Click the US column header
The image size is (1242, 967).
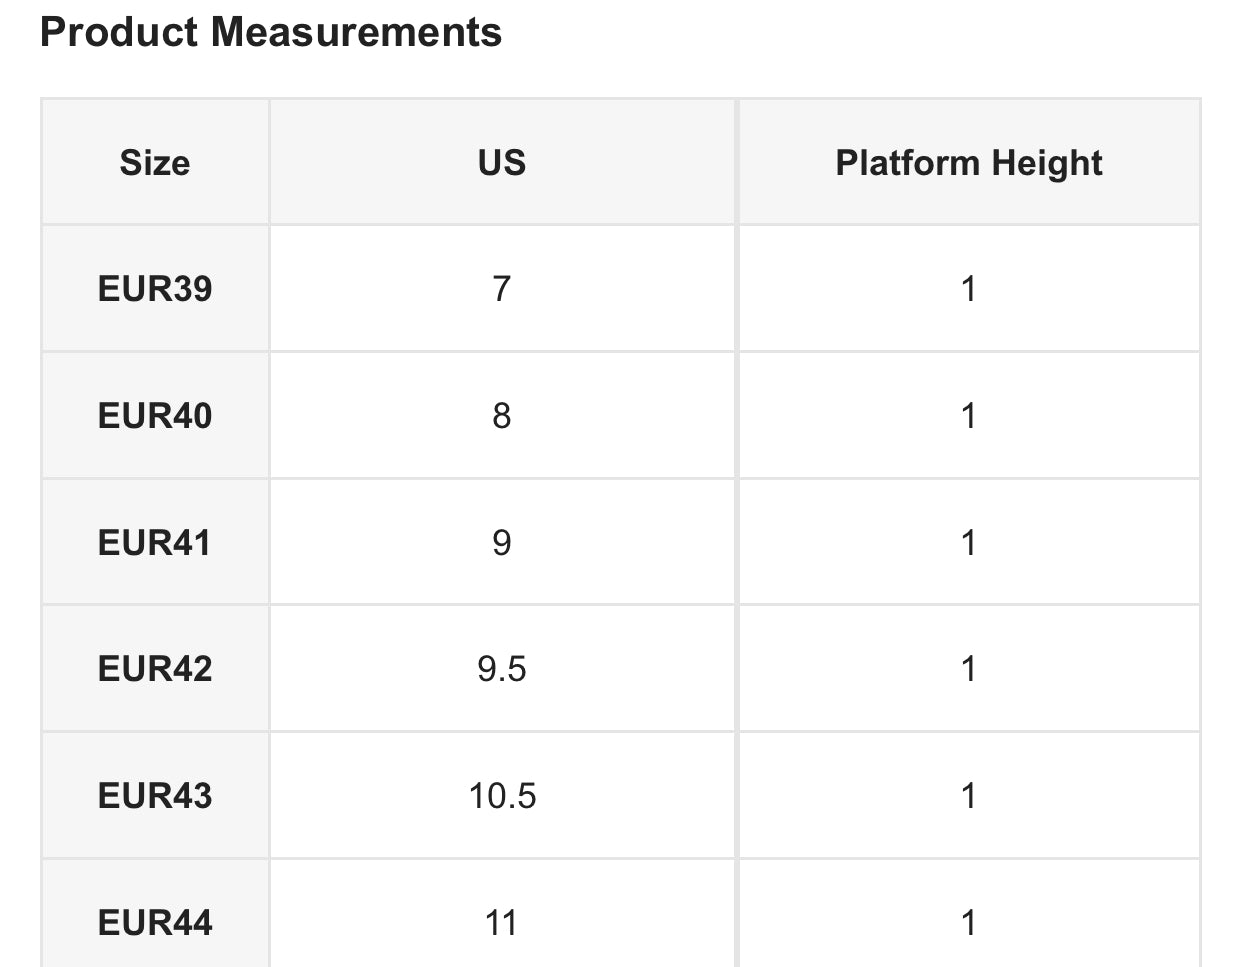pyautogui.click(x=502, y=163)
